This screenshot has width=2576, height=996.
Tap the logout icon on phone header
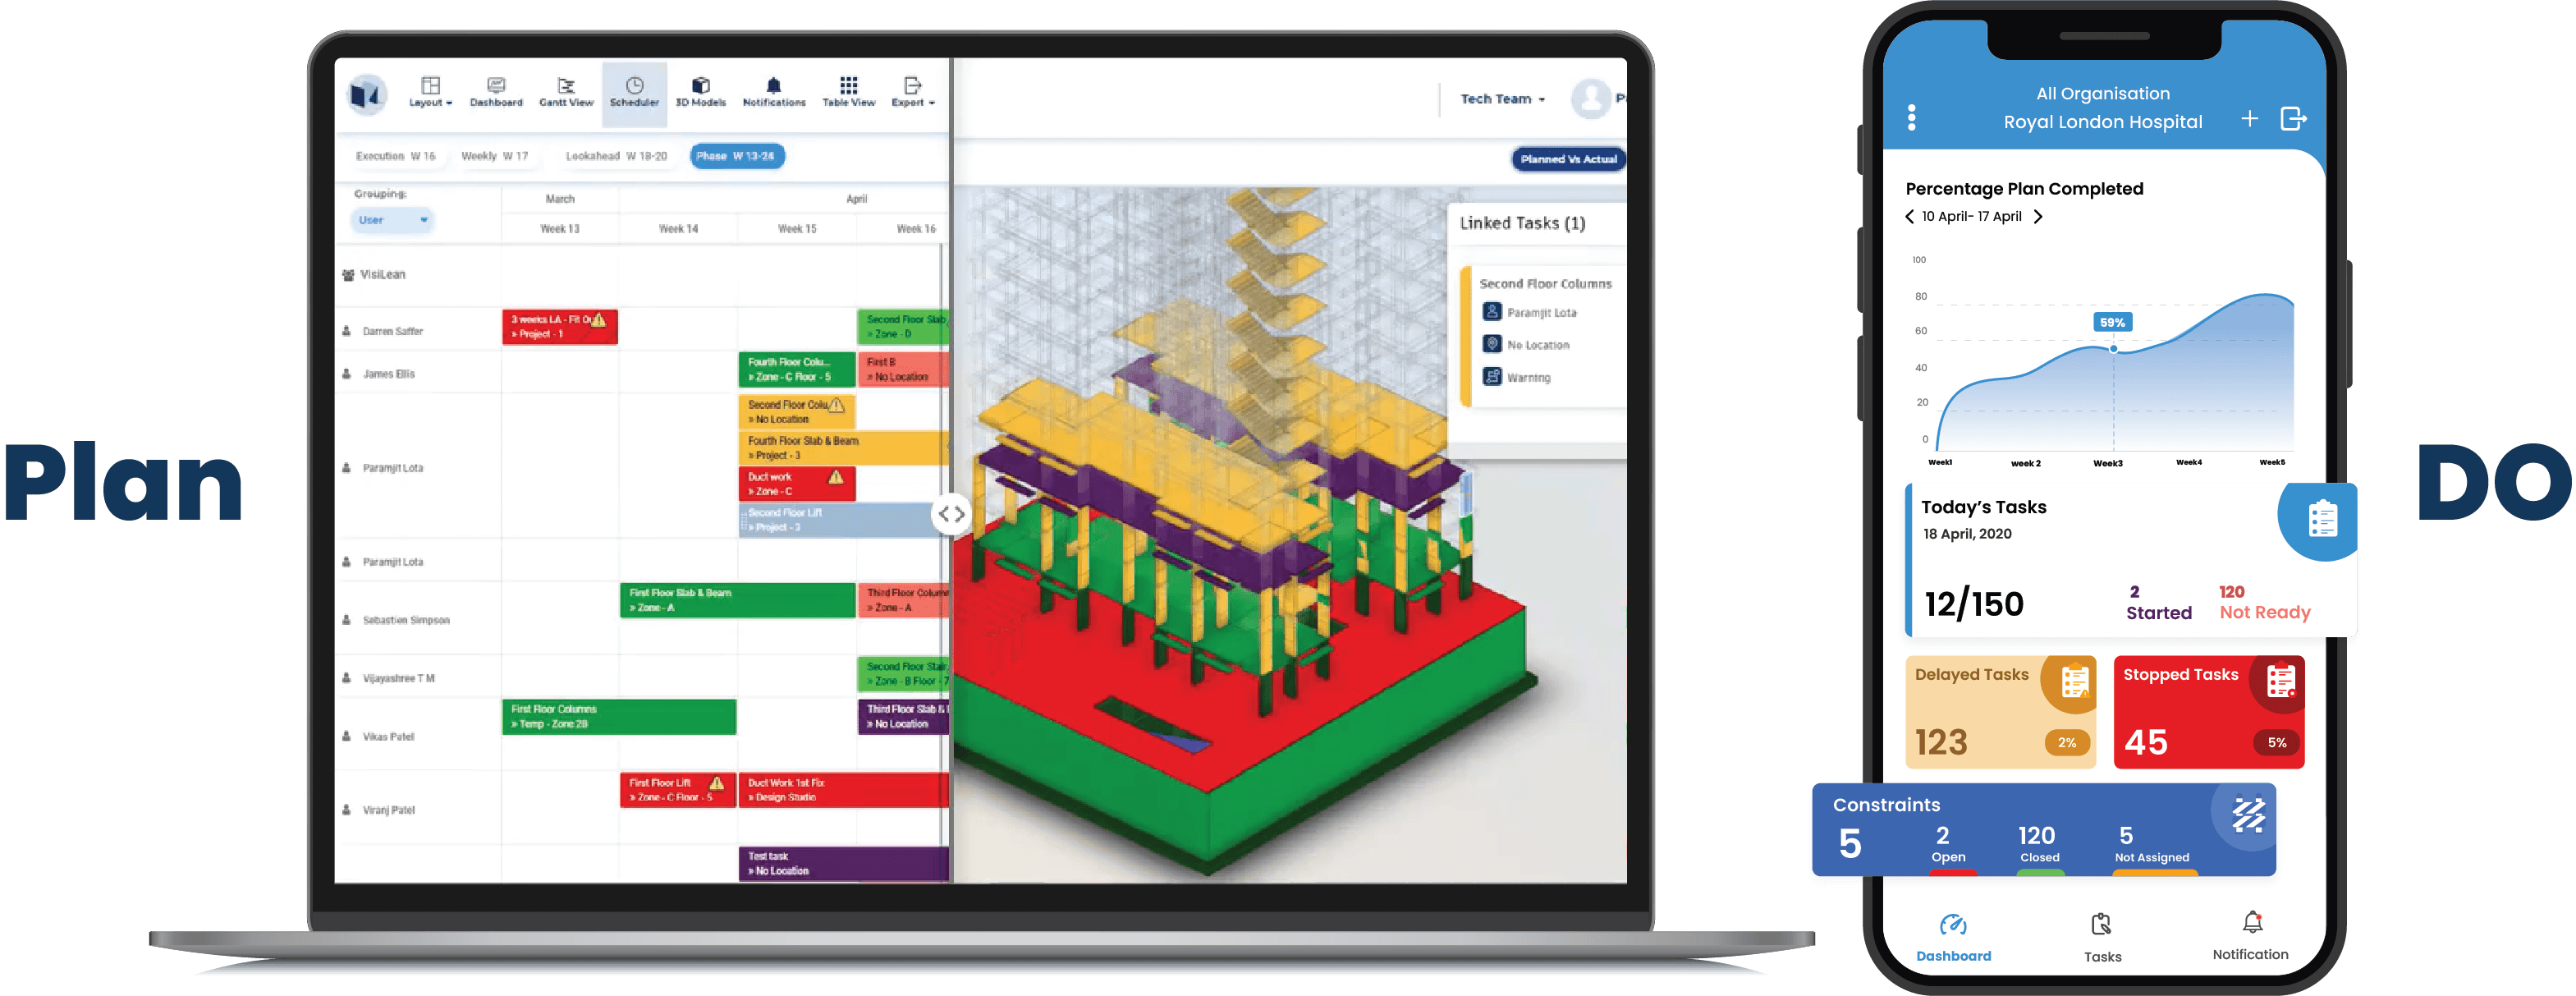[2293, 119]
